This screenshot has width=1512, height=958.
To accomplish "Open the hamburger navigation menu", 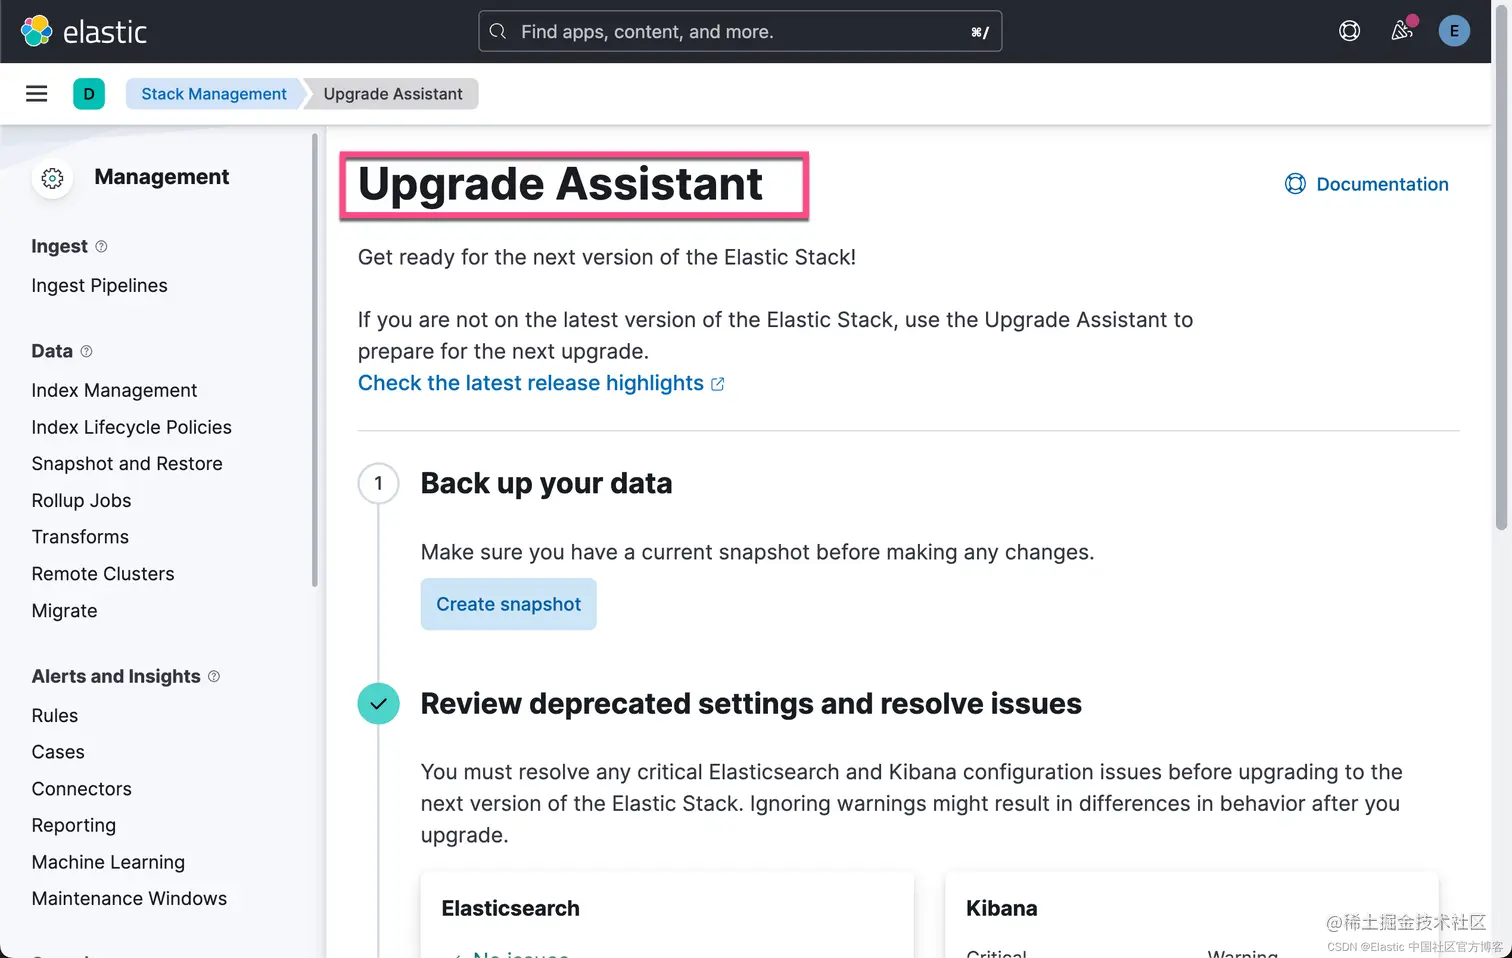I will [37, 93].
